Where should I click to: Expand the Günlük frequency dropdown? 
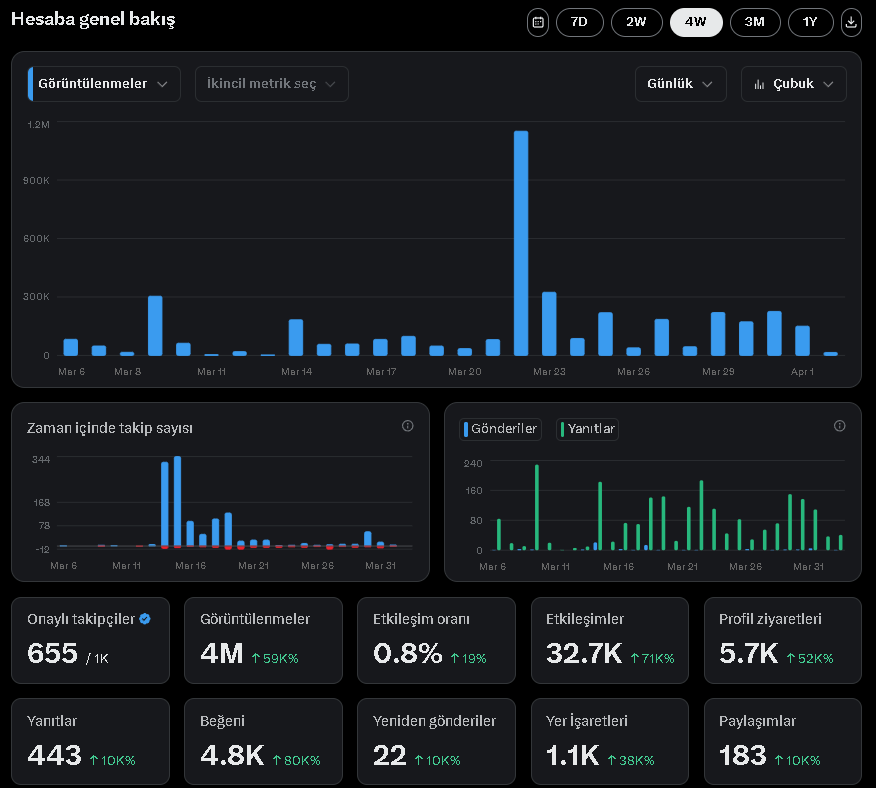click(x=680, y=84)
